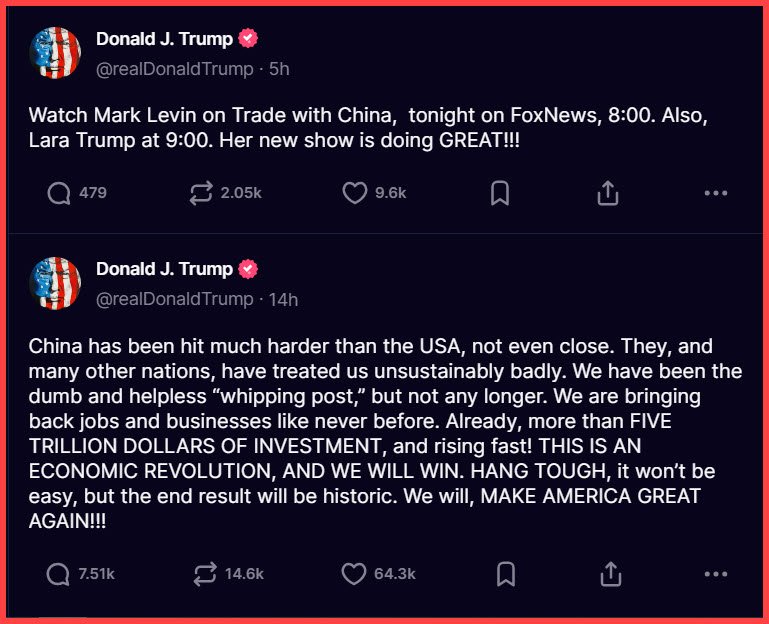This screenshot has height=624, width=769.
Task: Like the post about Lara Trump's show
Action: point(355,193)
